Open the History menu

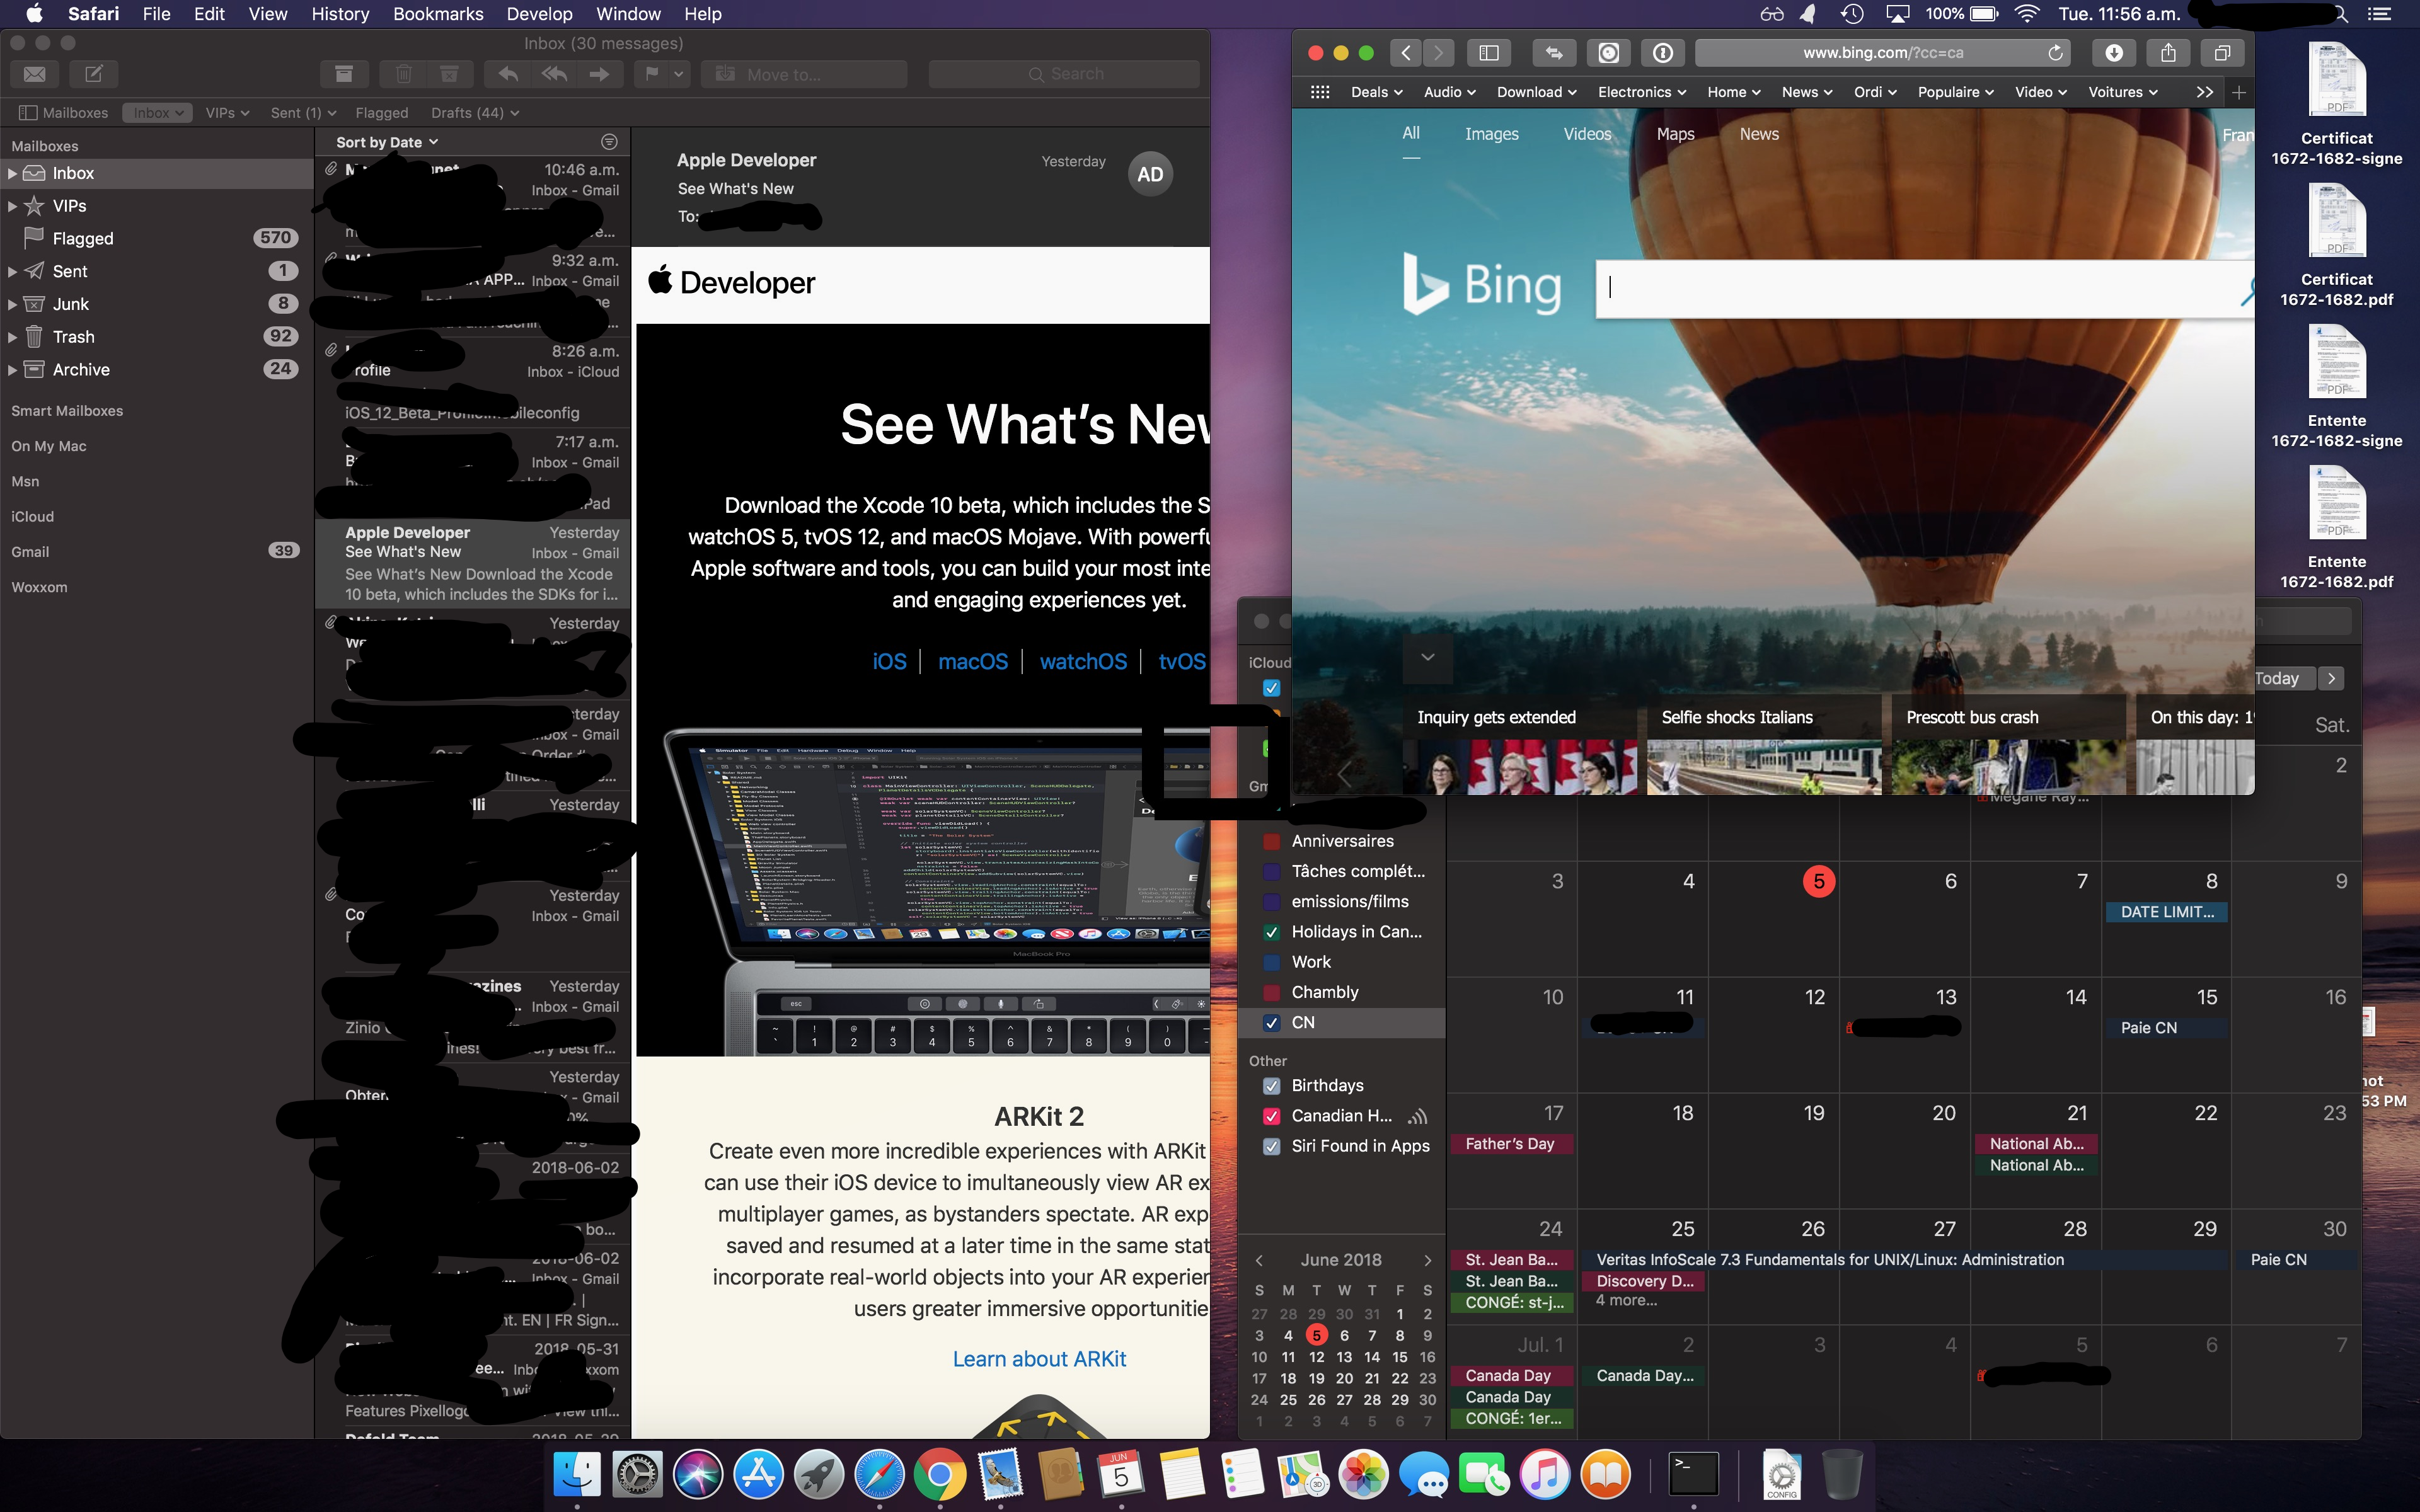[340, 14]
